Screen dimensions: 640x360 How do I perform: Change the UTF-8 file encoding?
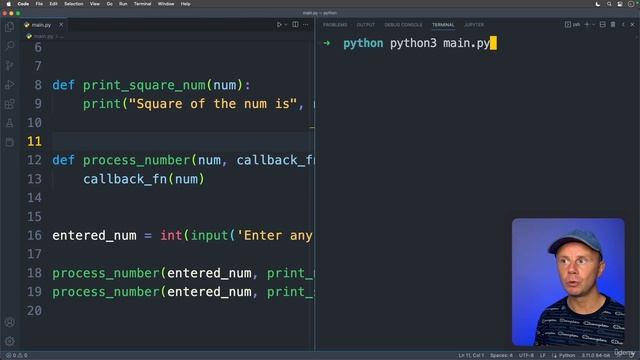(526, 355)
